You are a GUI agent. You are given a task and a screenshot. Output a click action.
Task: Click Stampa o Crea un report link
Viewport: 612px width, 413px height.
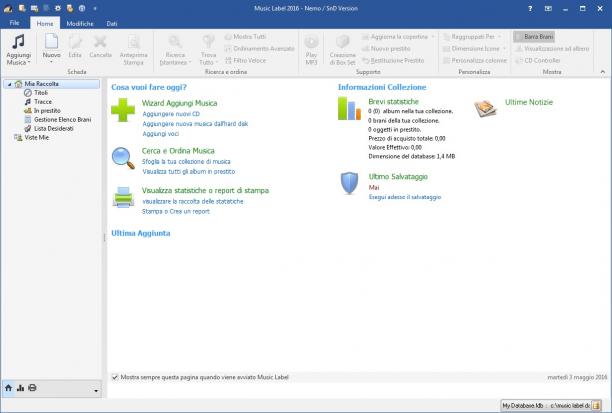(x=176, y=212)
